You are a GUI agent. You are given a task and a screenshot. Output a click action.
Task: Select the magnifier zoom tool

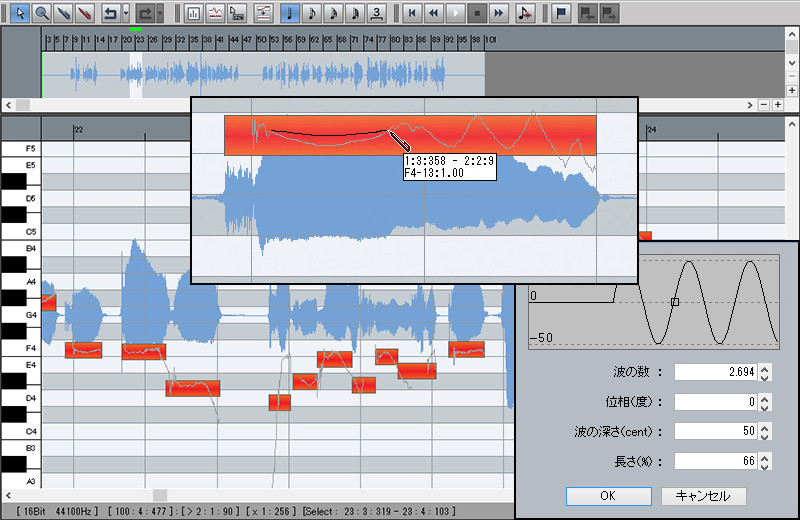click(42, 13)
